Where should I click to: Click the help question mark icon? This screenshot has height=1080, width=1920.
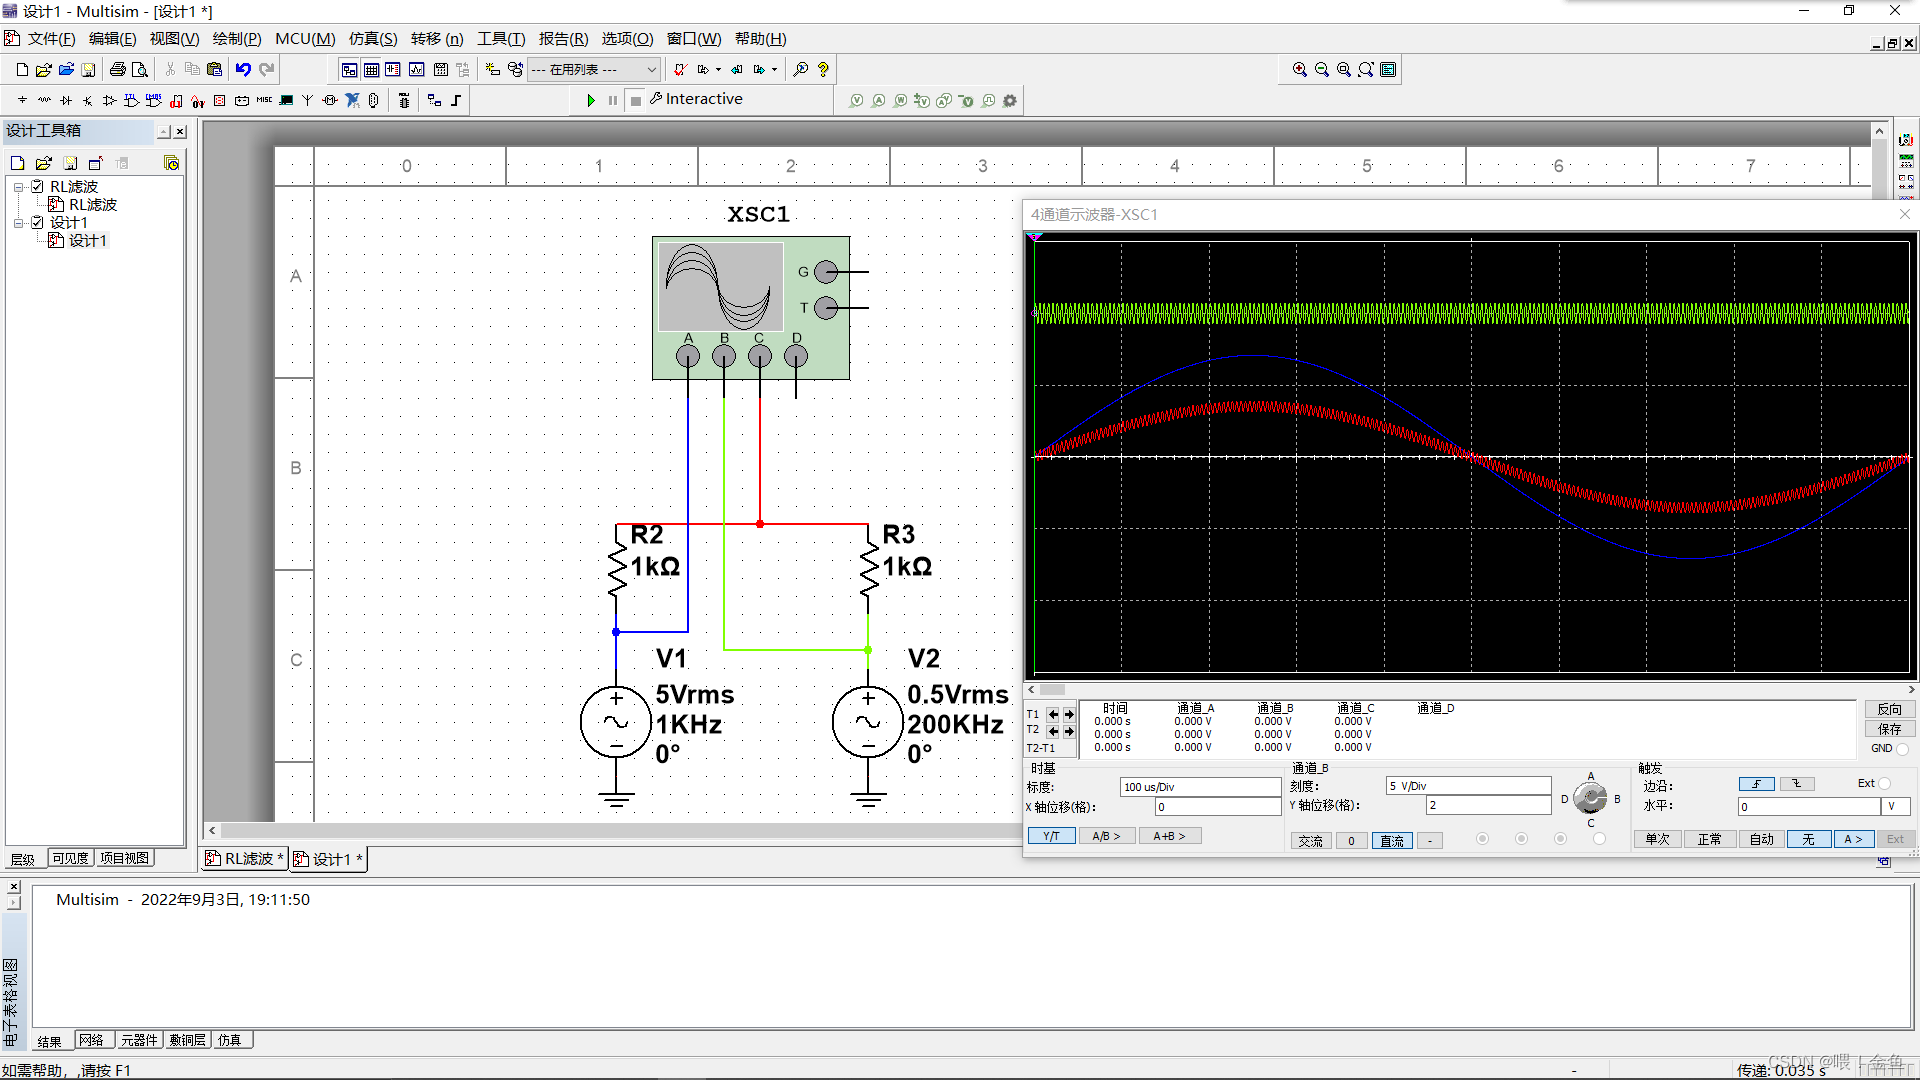823,69
